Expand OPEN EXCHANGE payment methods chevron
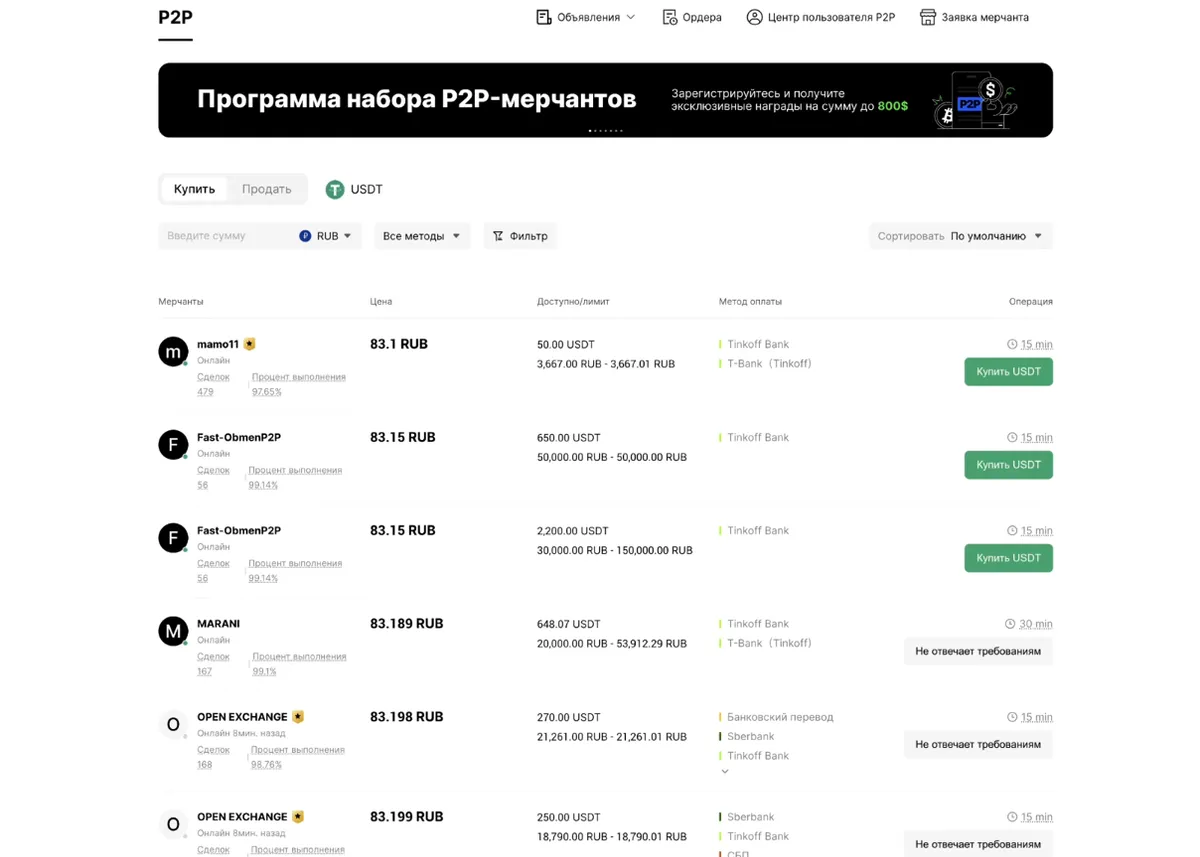Screen dimensions: 1200x857 click(x=724, y=771)
